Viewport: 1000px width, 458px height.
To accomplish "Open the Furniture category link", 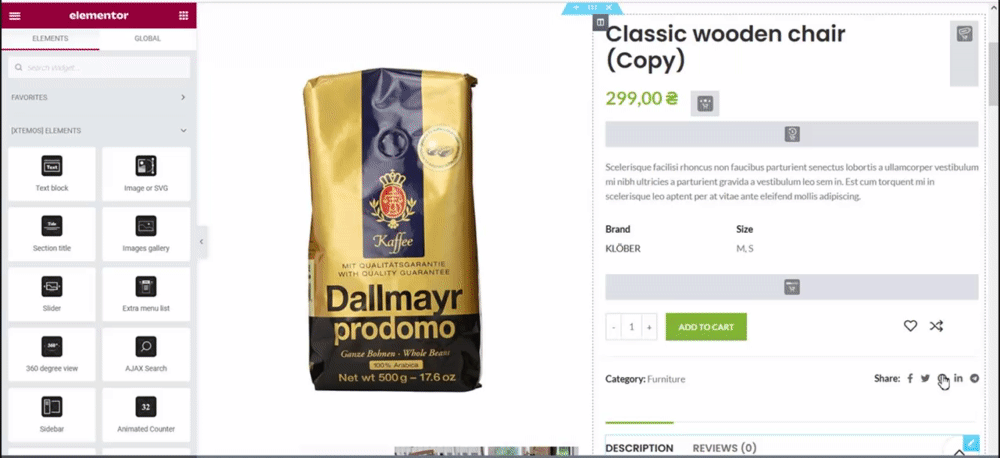I will coord(666,379).
